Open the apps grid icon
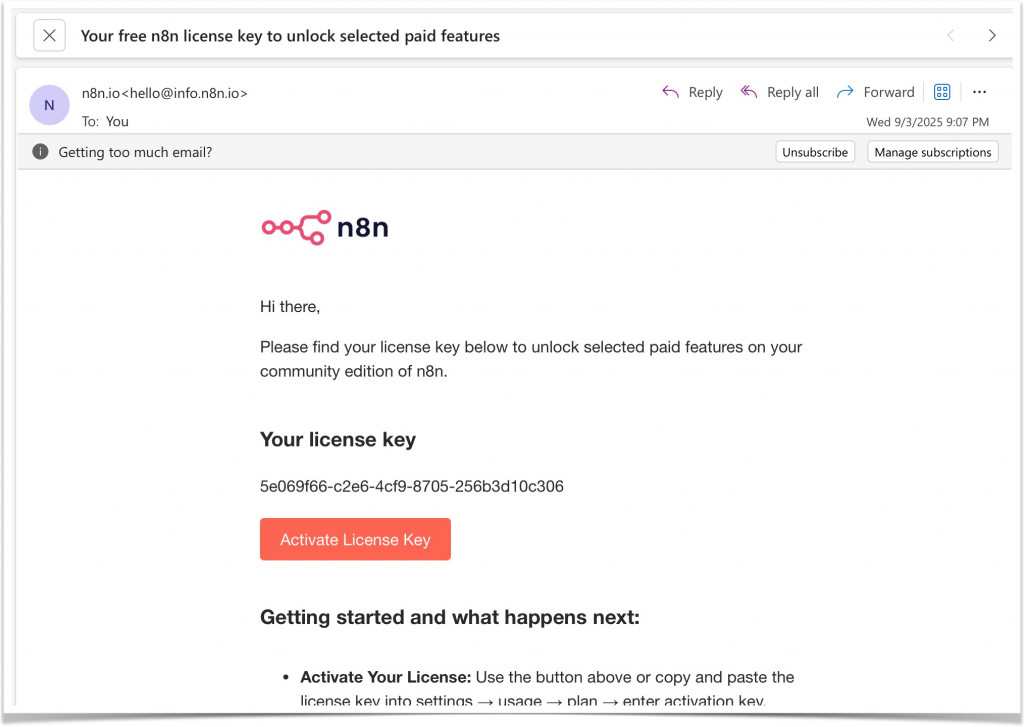Viewport: 1024px width, 727px height. pyautogui.click(x=942, y=92)
